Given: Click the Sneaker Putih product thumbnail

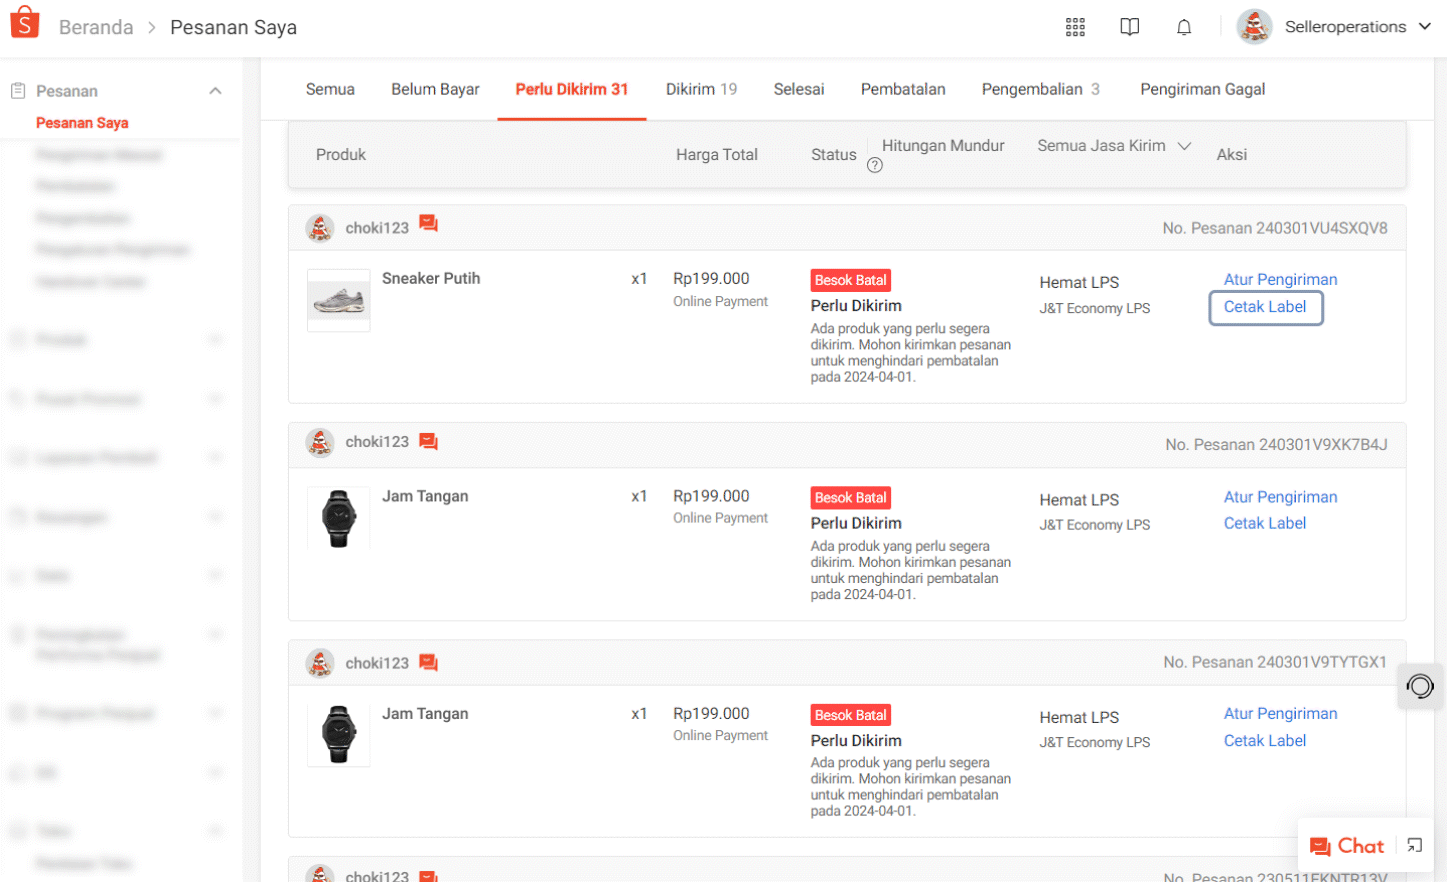Looking at the screenshot, I should (x=339, y=300).
